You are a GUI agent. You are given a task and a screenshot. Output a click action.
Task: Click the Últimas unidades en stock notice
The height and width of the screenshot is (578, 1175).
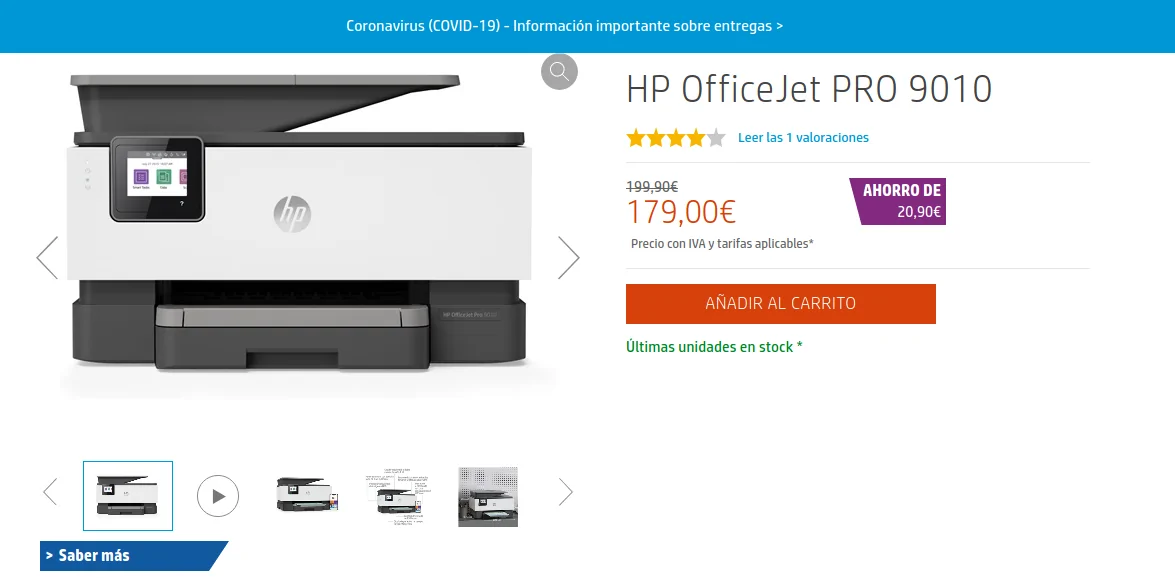(x=714, y=347)
